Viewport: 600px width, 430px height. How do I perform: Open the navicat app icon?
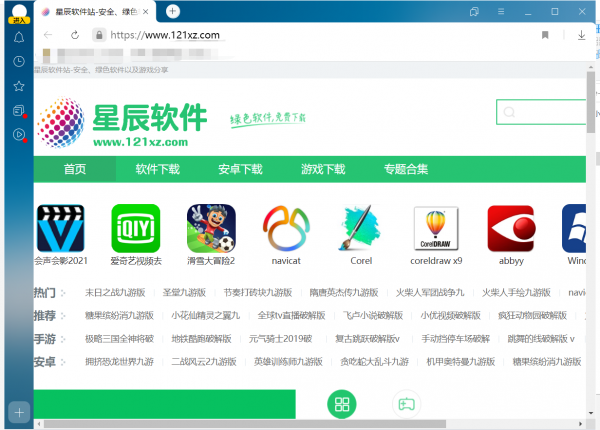point(286,228)
